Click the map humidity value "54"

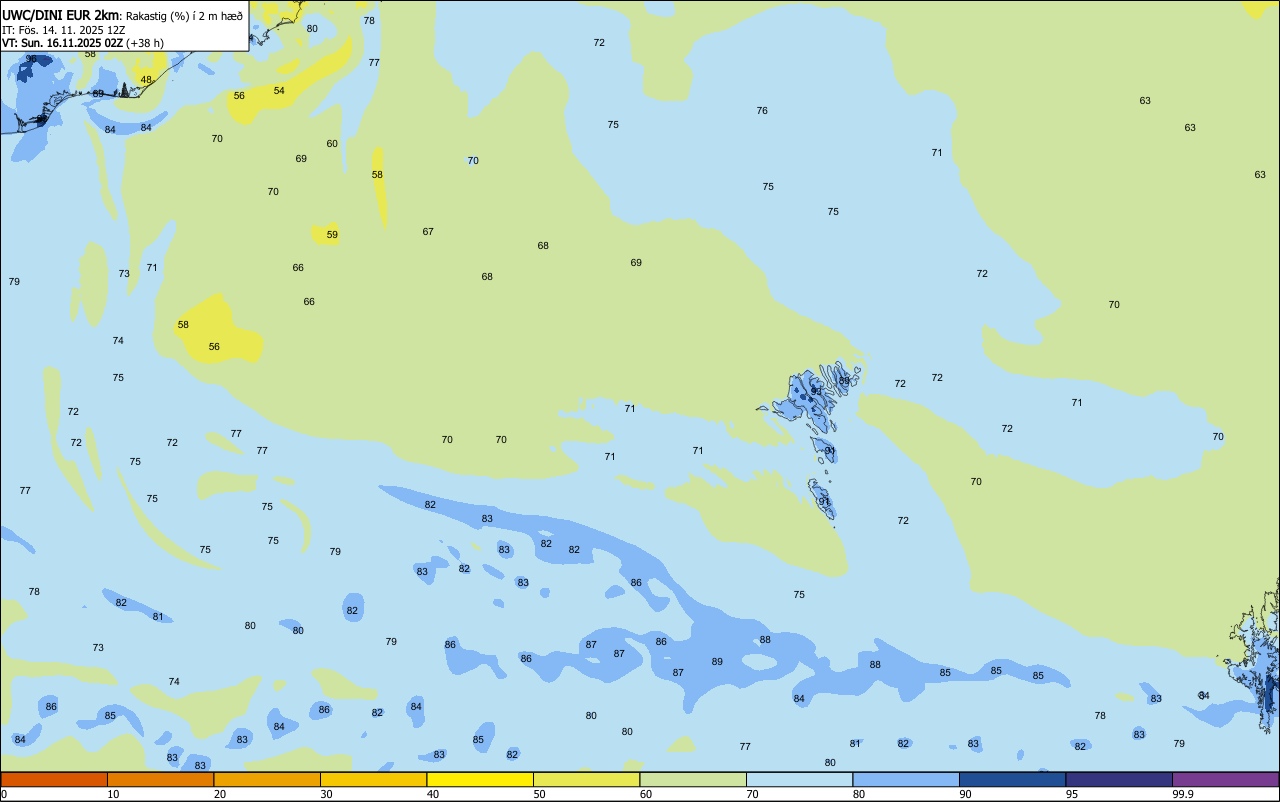click(x=279, y=91)
